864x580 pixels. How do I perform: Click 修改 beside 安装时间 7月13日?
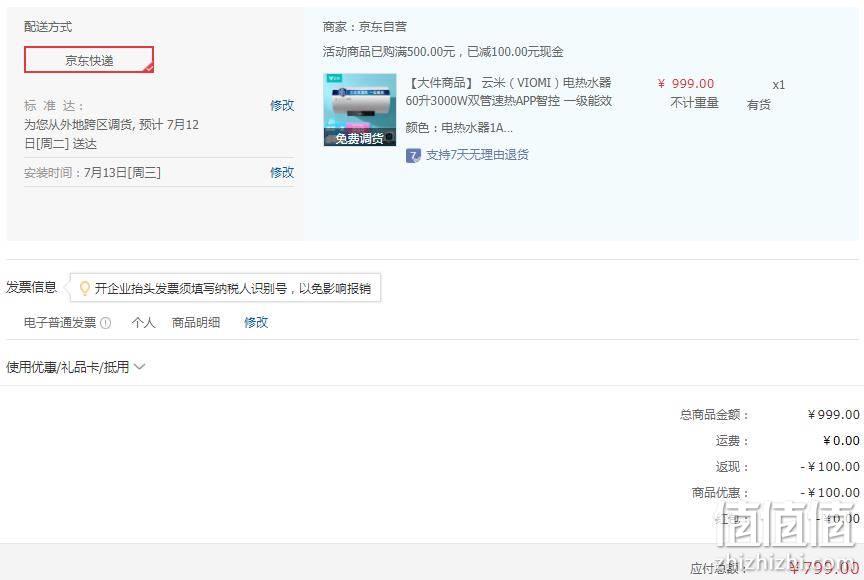tap(282, 172)
